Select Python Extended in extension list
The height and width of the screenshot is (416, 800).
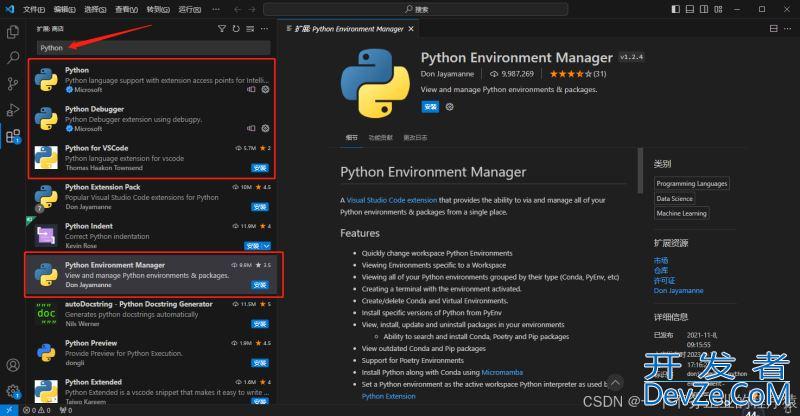(x=151, y=391)
